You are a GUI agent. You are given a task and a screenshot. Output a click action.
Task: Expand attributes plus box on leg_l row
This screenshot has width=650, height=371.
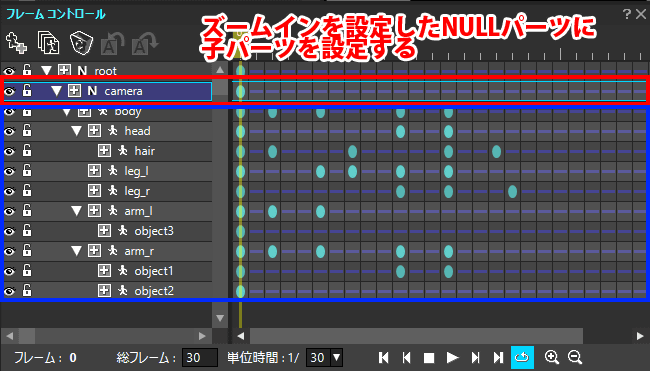coord(94,170)
